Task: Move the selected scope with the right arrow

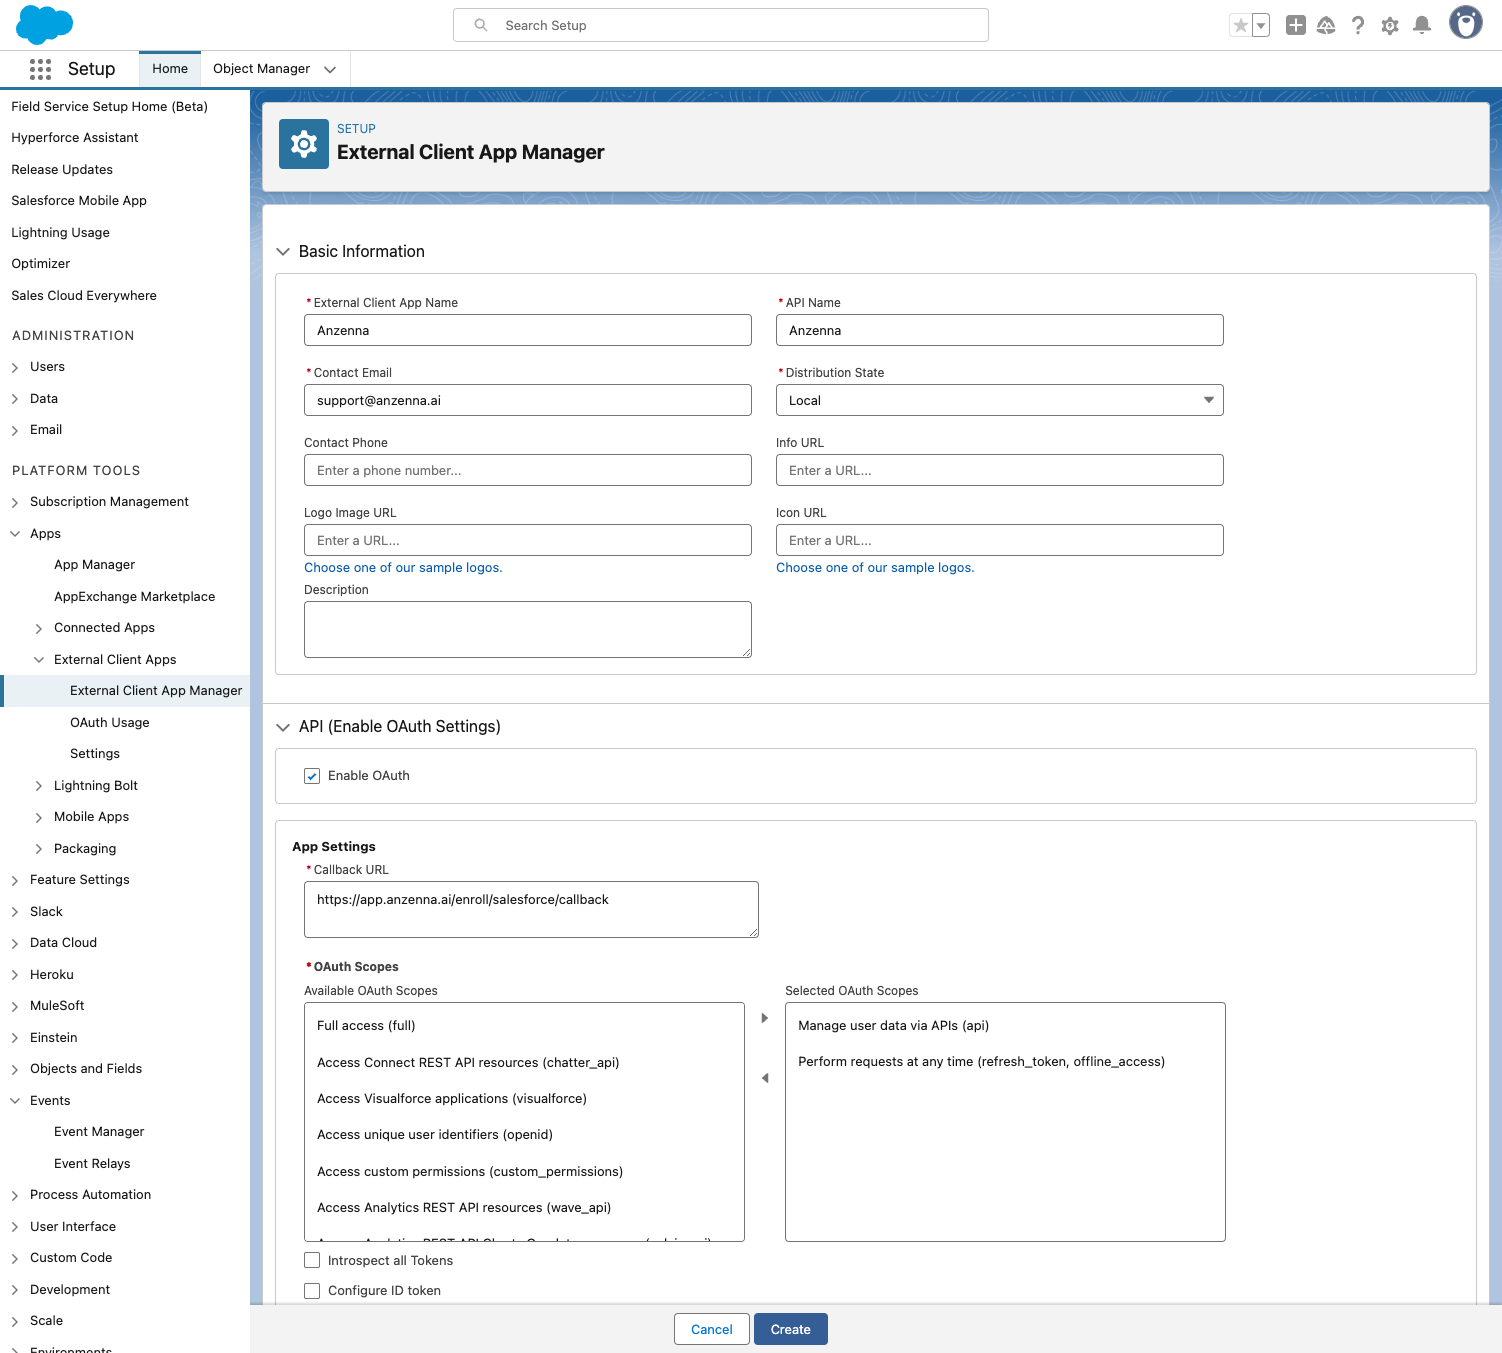Action: tap(765, 1018)
